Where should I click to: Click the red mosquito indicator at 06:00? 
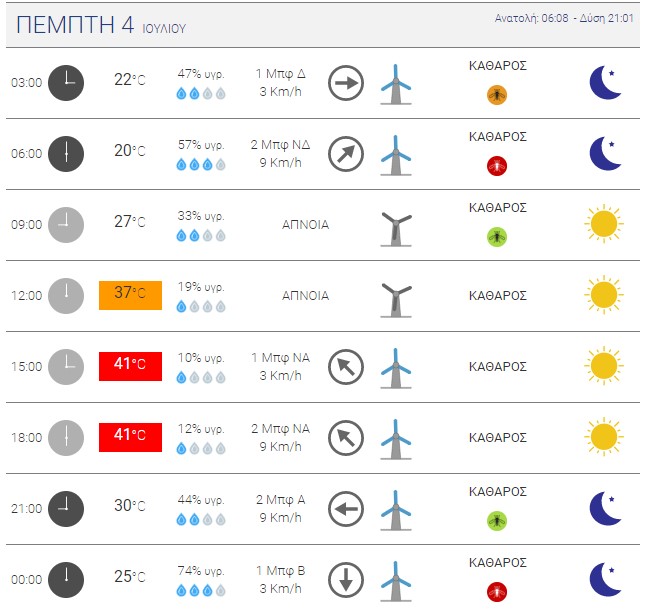coord(497,166)
